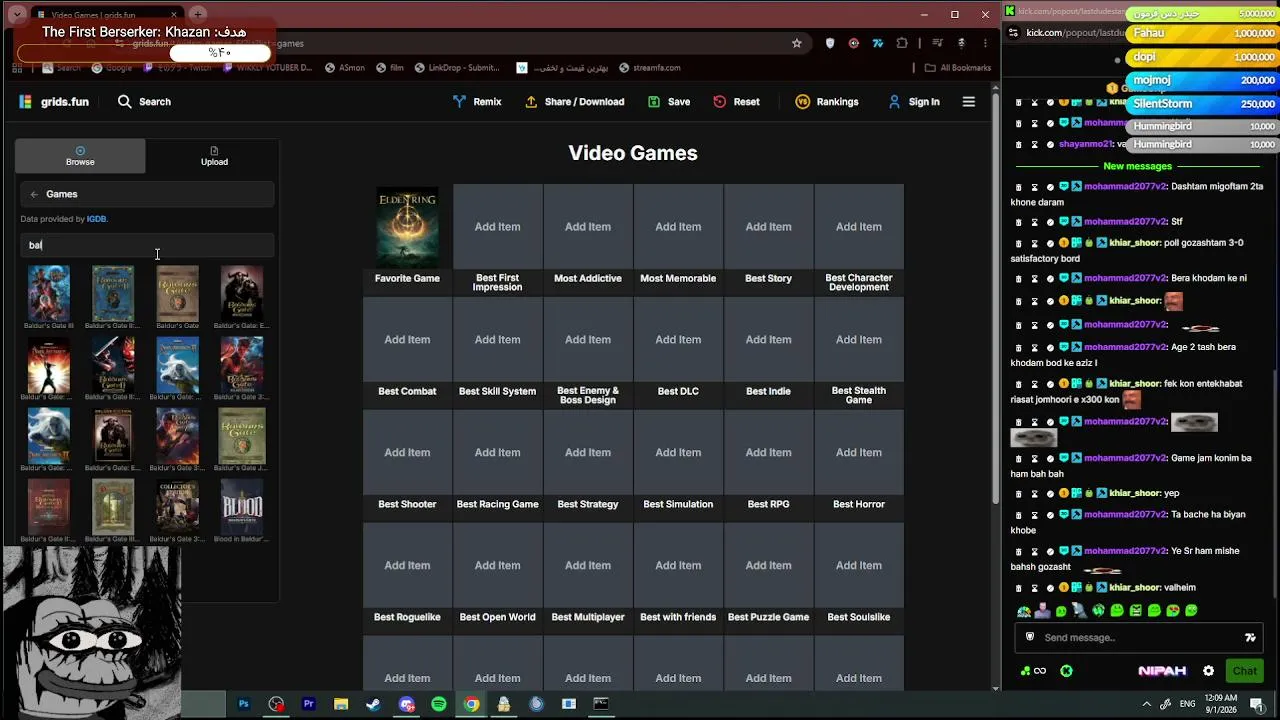This screenshot has height=720, width=1280.
Task: Open Photoshop from the taskbar
Action: click(243, 704)
